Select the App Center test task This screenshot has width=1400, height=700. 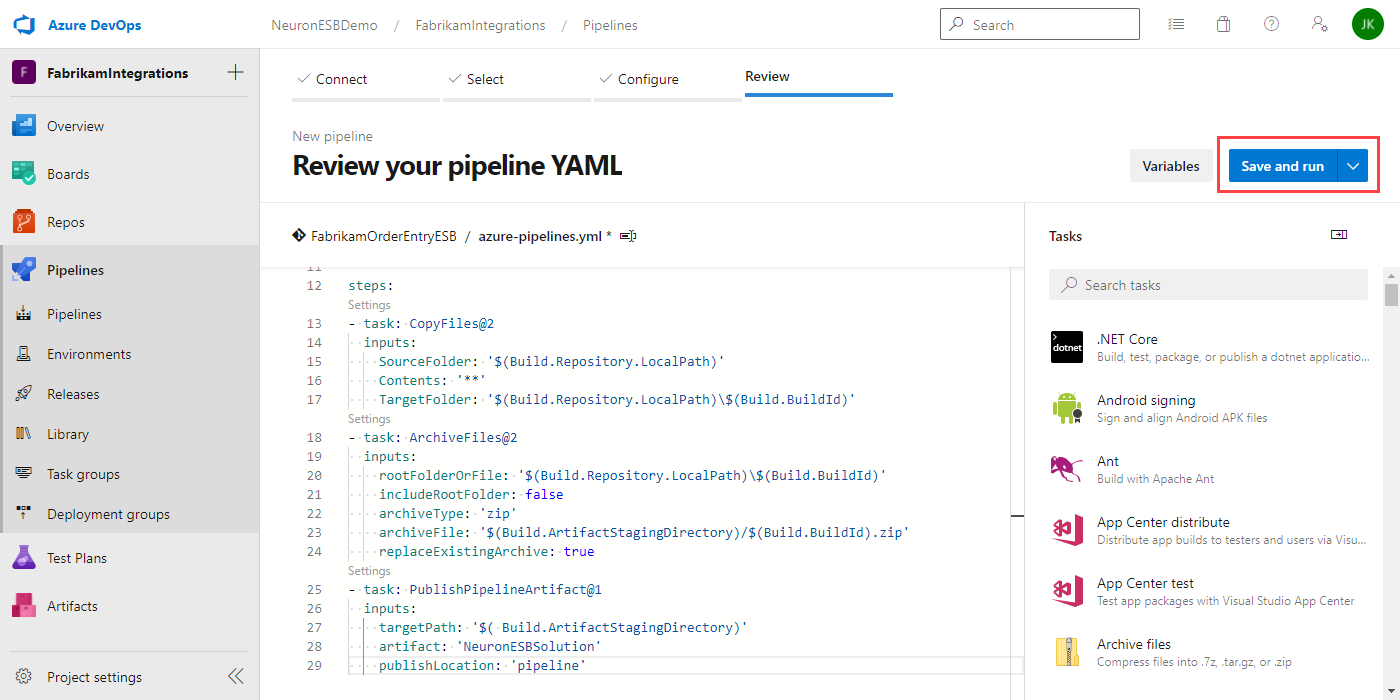coord(1208,591)
